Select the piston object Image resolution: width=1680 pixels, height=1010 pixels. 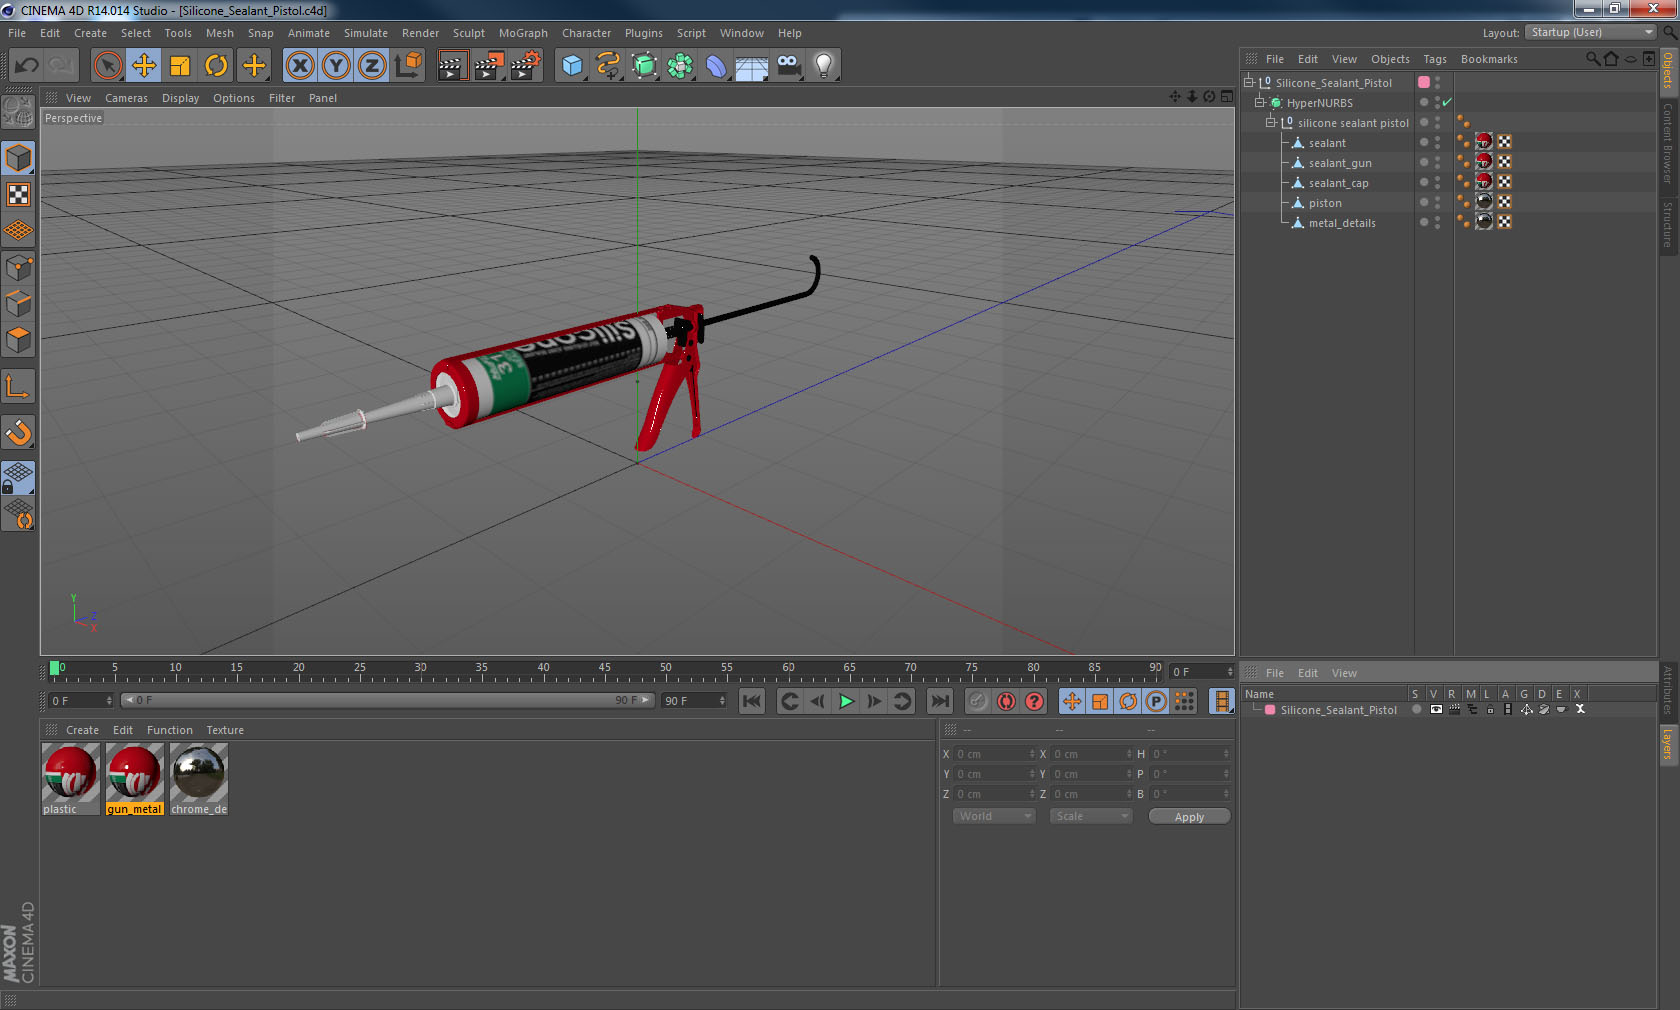coord(1325,203)
